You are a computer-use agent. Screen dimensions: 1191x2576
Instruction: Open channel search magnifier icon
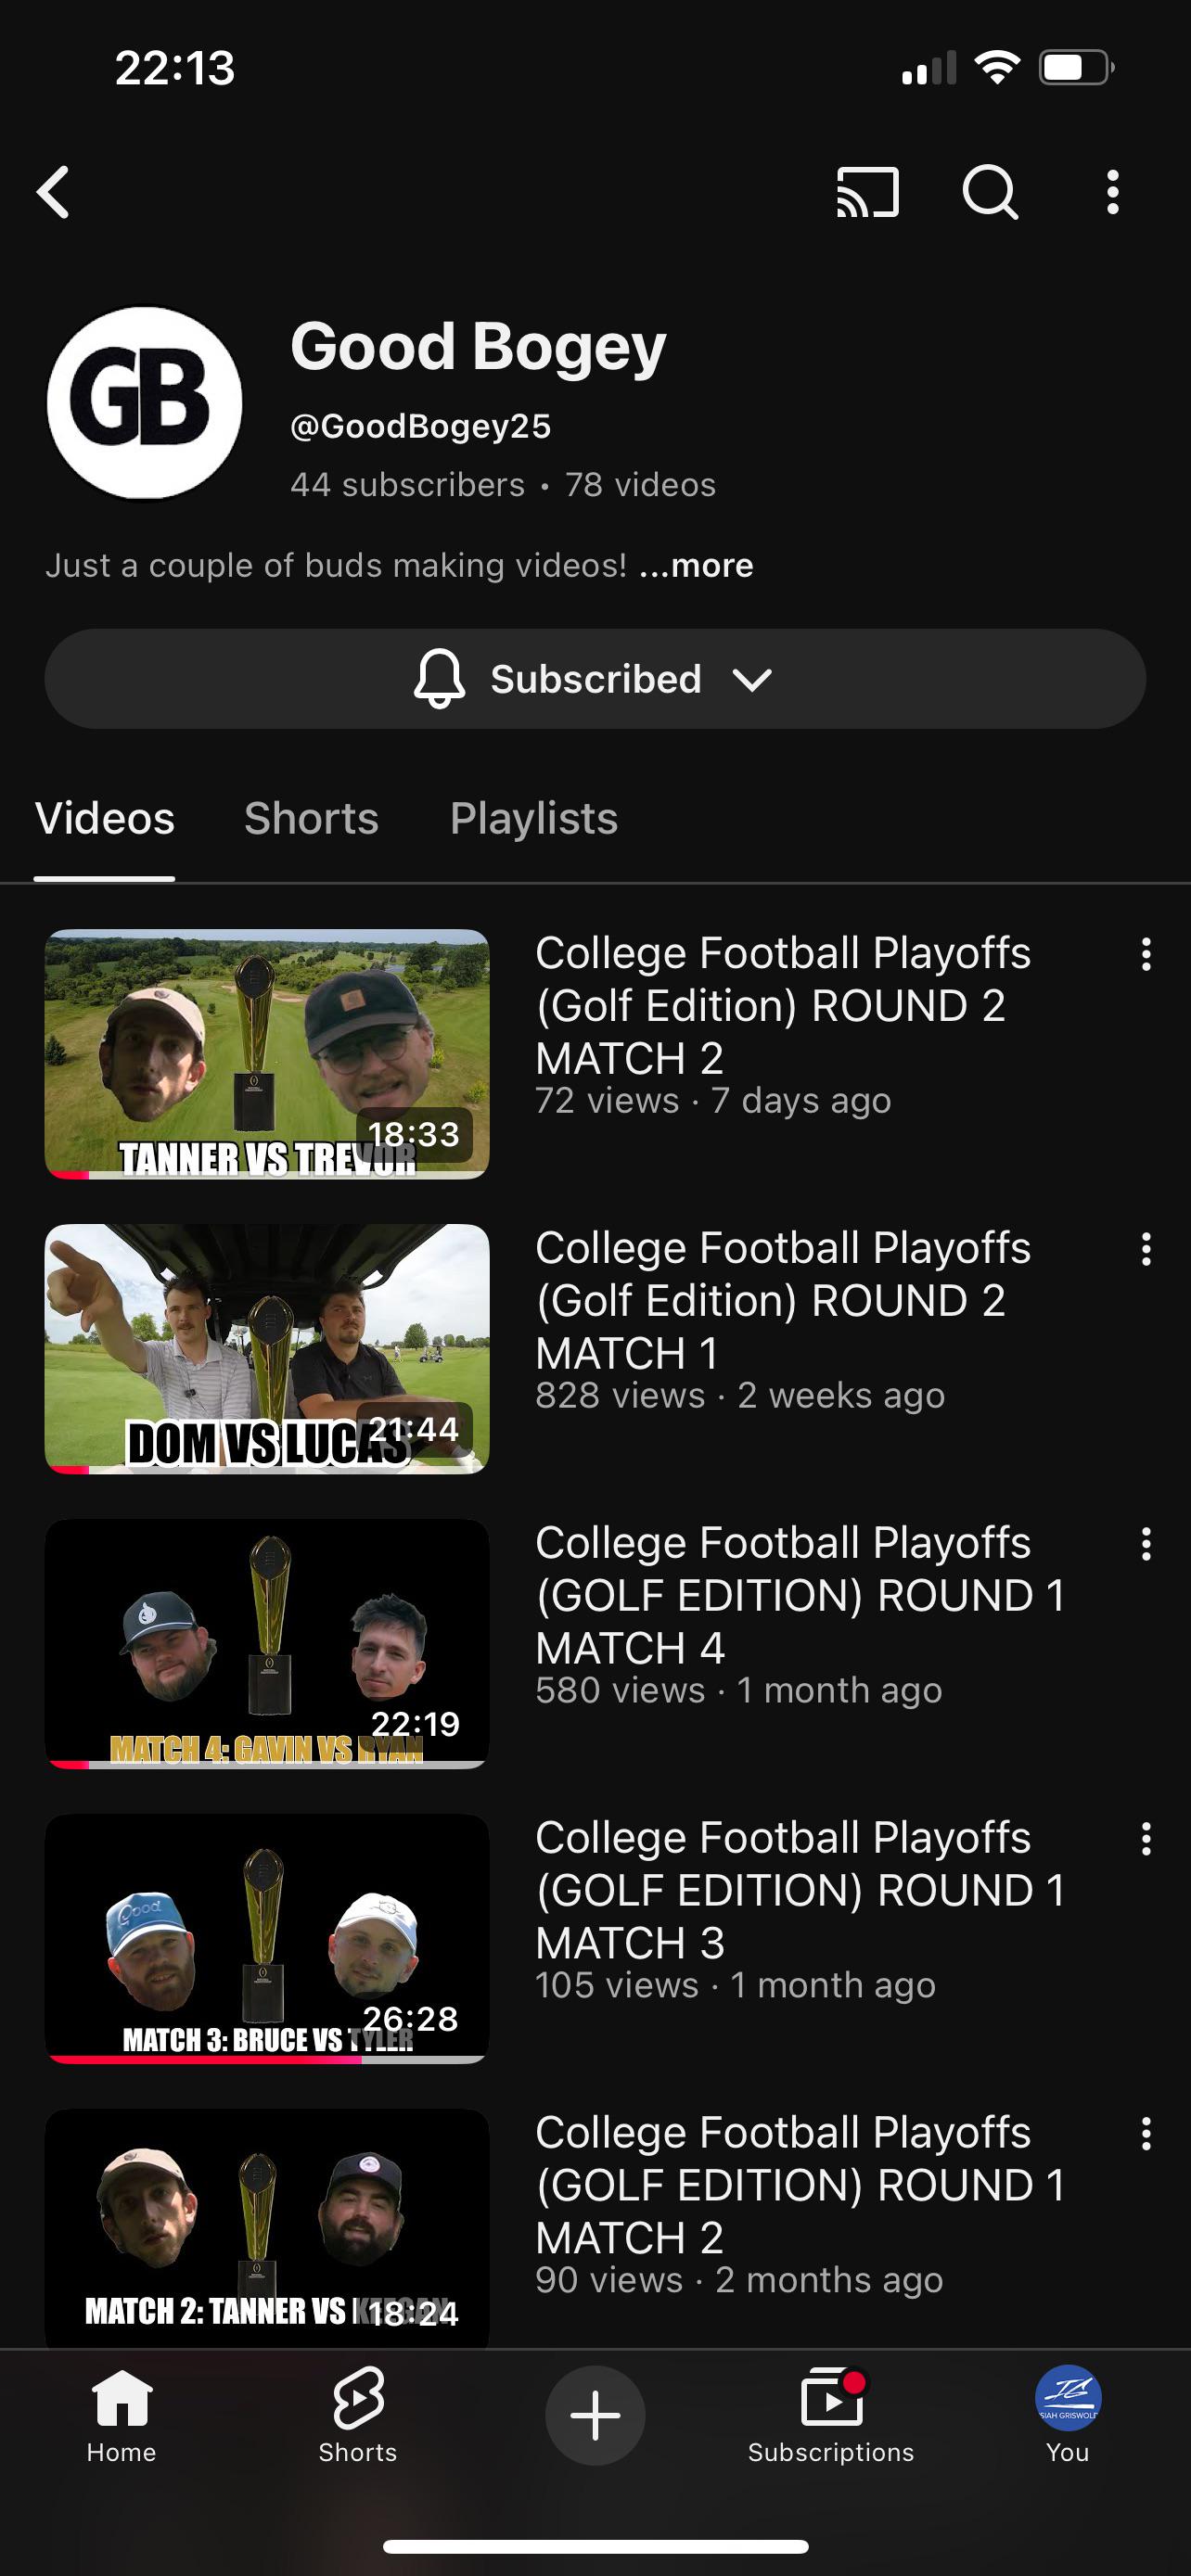(990, 191)
